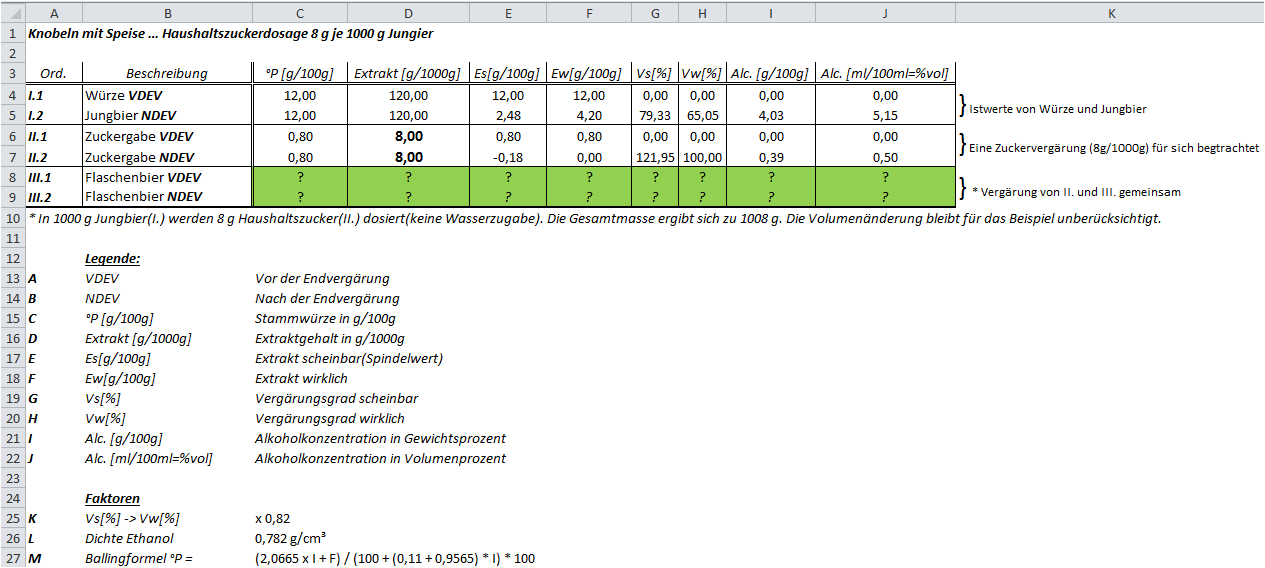Select green Extrakt cell in Flaschenbier VDEV row
The image size is (1265, 568).
[x=408, y=177]
